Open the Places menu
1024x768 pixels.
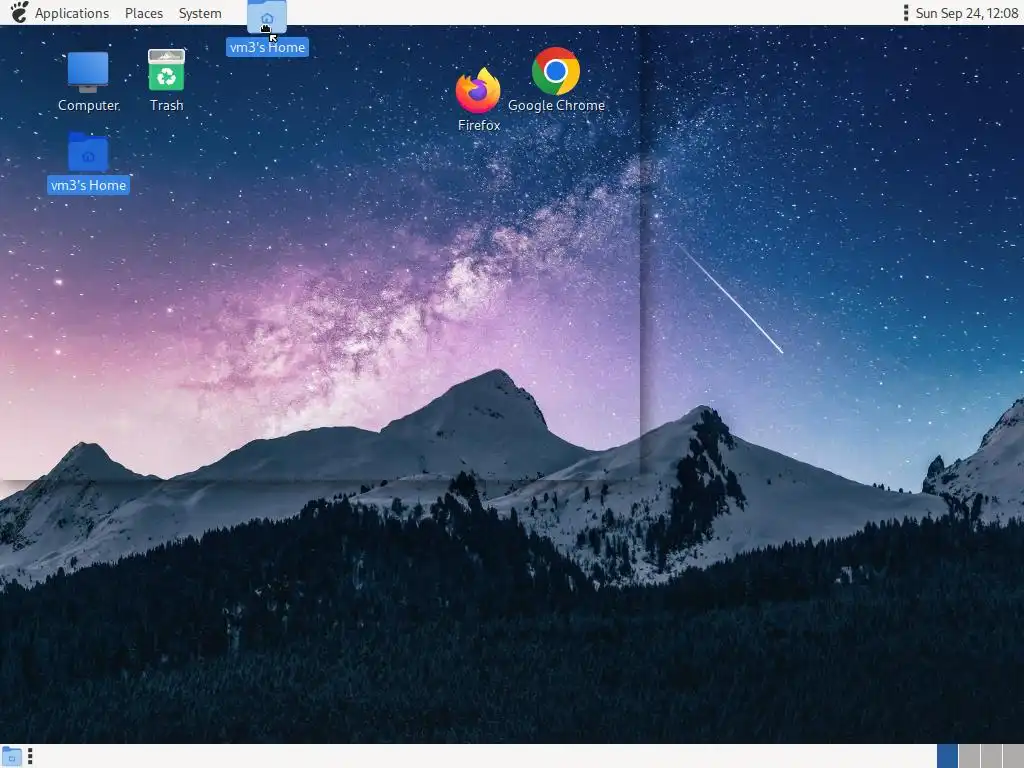(144, 13)
